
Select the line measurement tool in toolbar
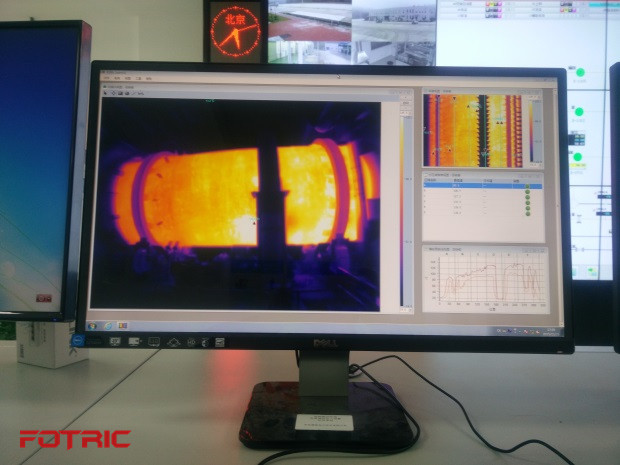click(x=134, y=93)
